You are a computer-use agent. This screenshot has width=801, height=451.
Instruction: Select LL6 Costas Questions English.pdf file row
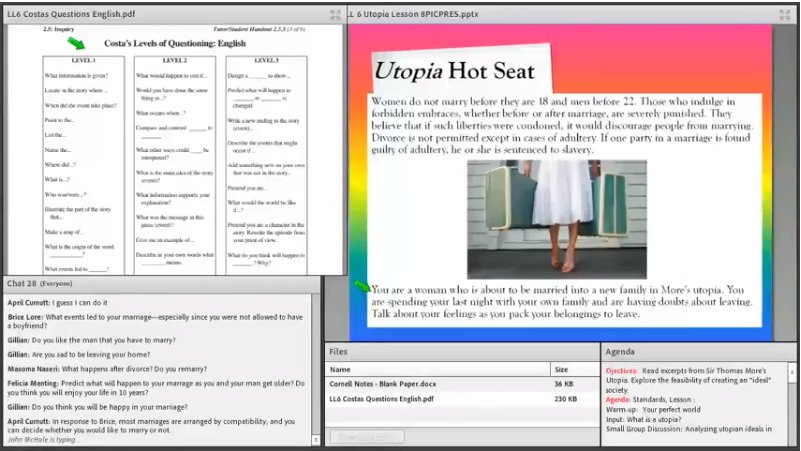[x=462, y=398]
